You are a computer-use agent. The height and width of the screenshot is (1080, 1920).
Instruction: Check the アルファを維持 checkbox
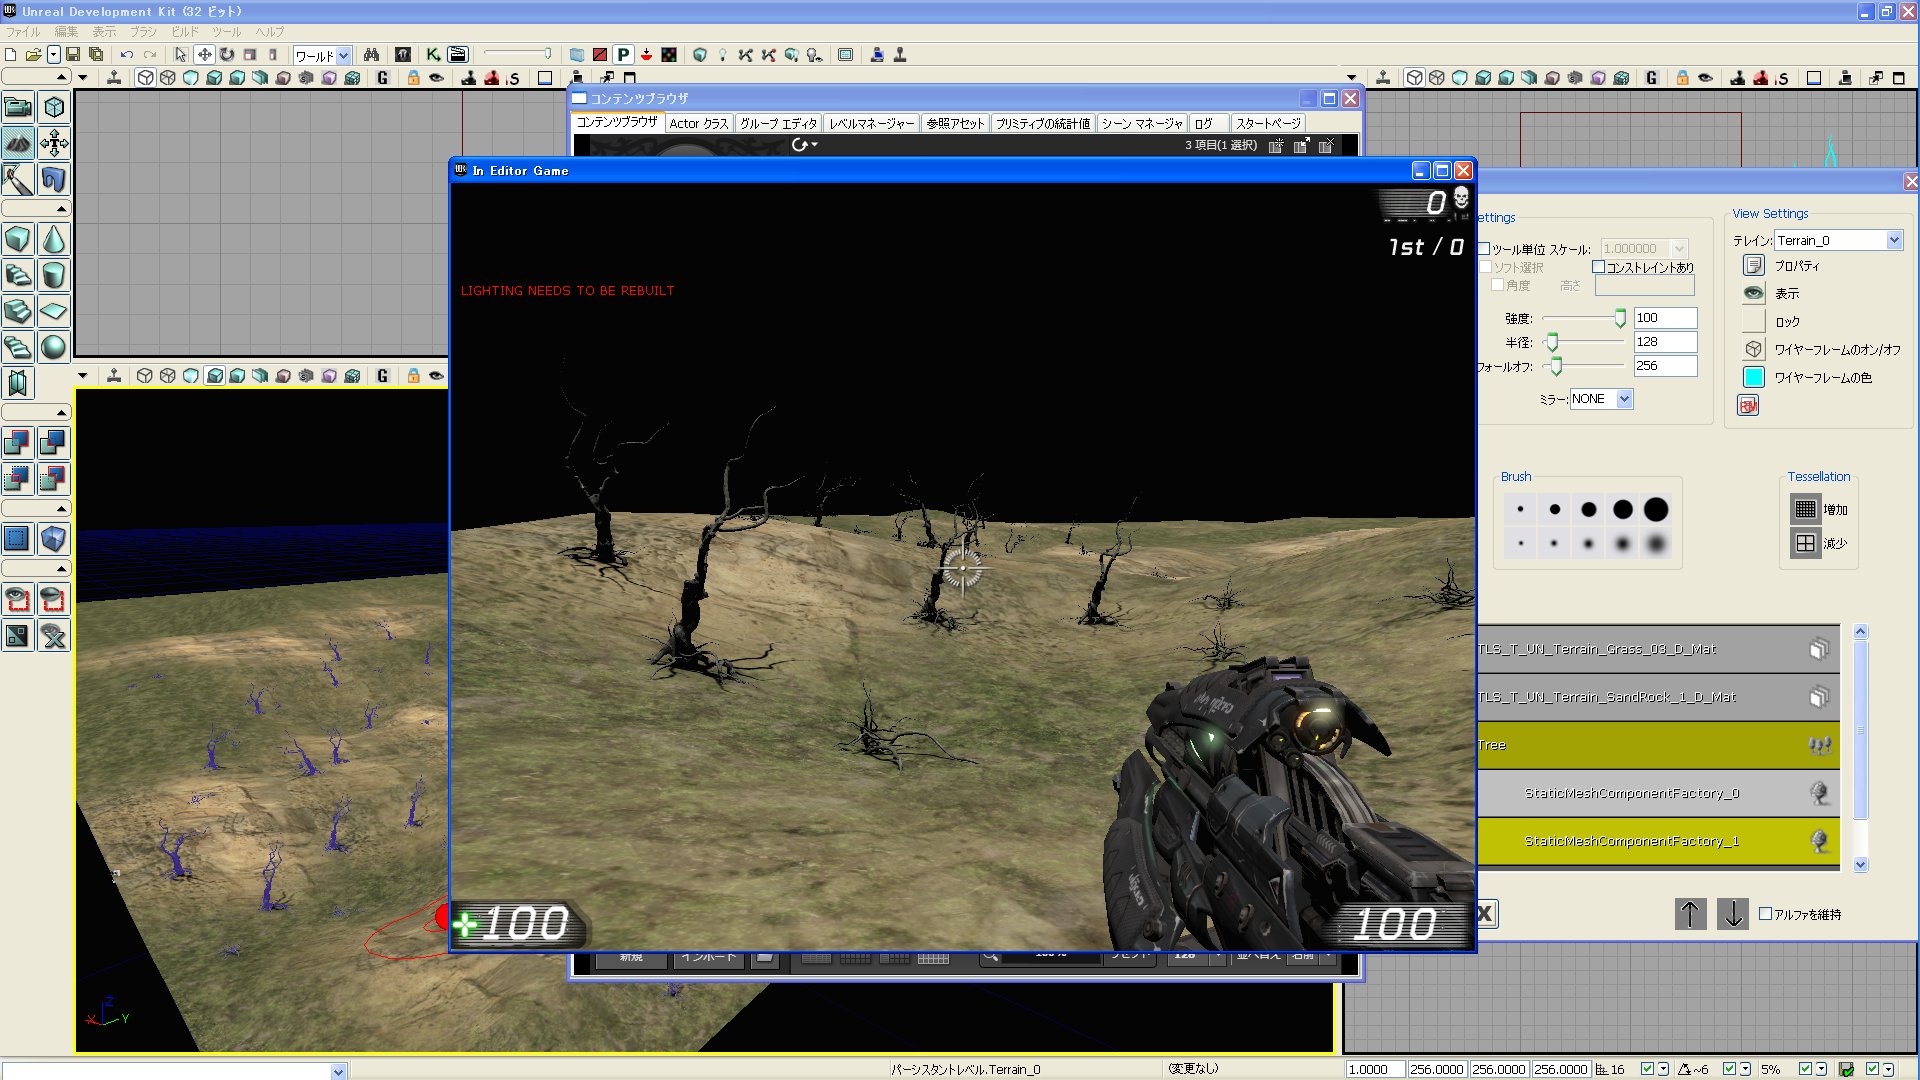pyautogui.click(x=1766, y=913)
